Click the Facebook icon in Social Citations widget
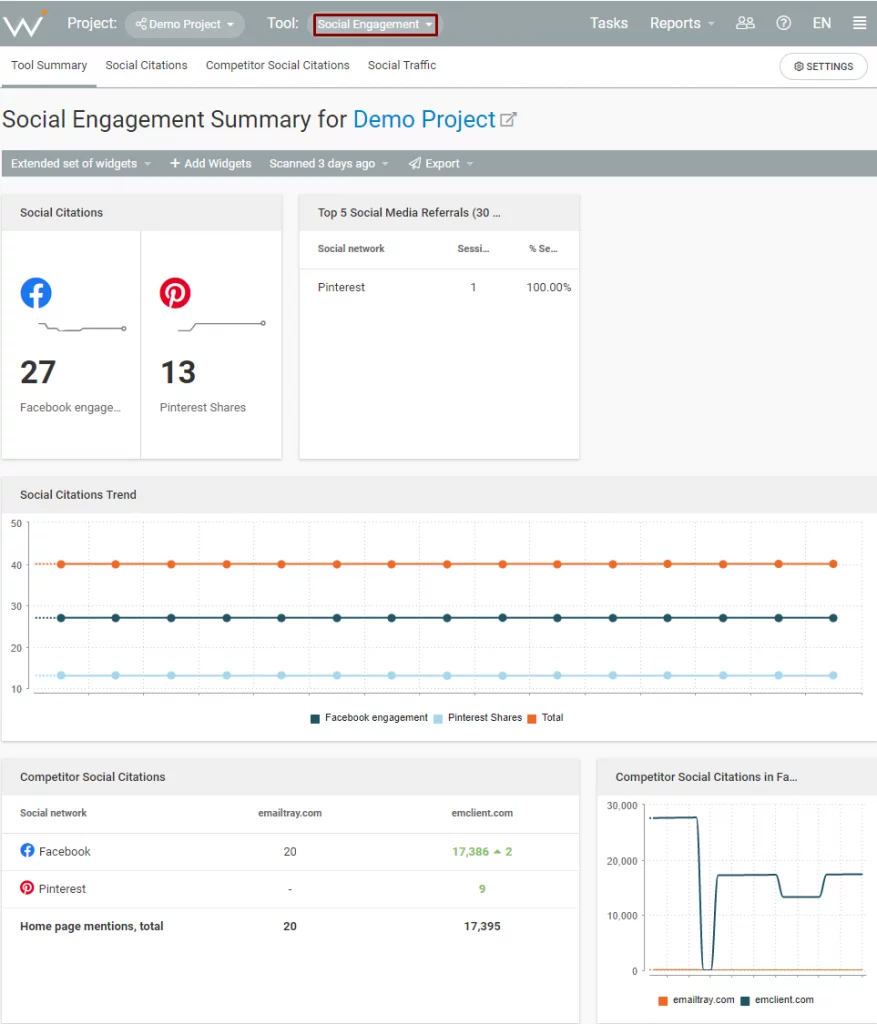Image resolution: width=877 pixels, height=1024 pixels. click(36, 293)
